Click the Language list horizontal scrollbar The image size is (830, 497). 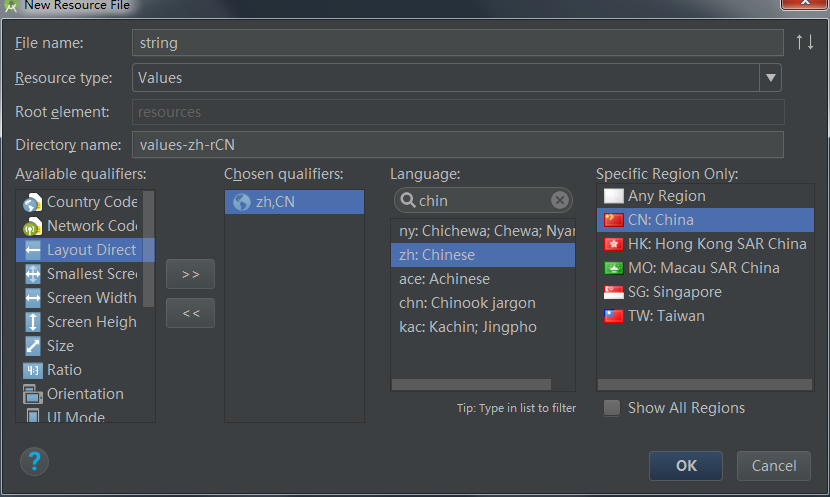point(471,384)
